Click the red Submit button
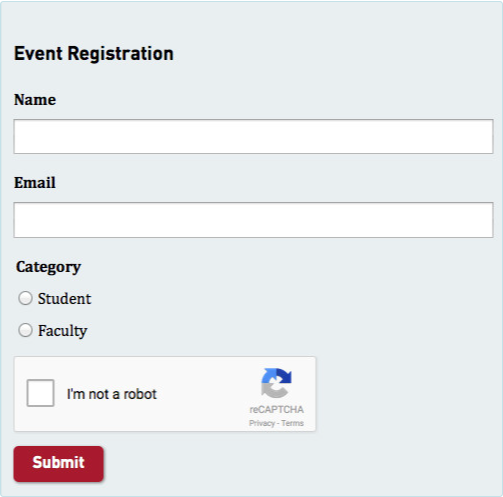Screen dimensions: 503x497 tap(59, 464)
